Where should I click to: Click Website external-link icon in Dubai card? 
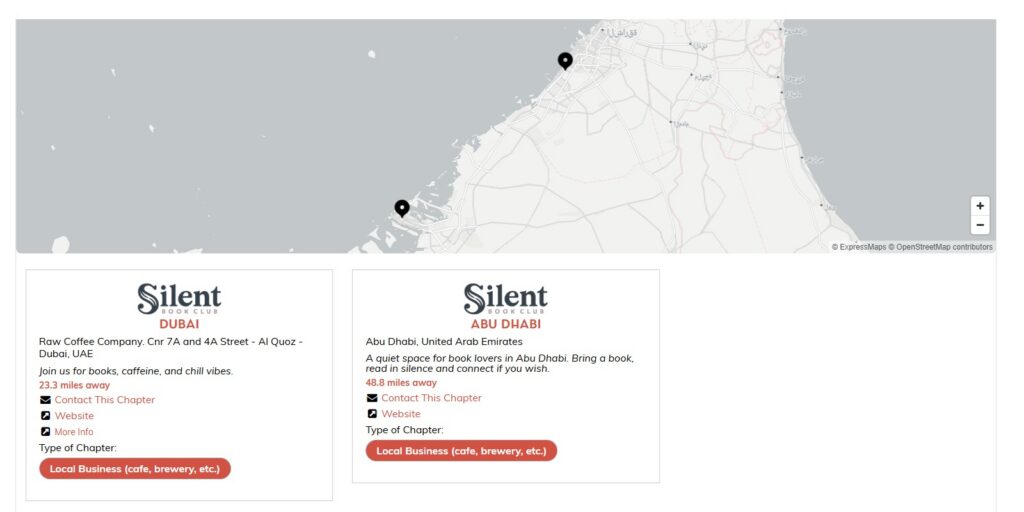tap(45, 416)
